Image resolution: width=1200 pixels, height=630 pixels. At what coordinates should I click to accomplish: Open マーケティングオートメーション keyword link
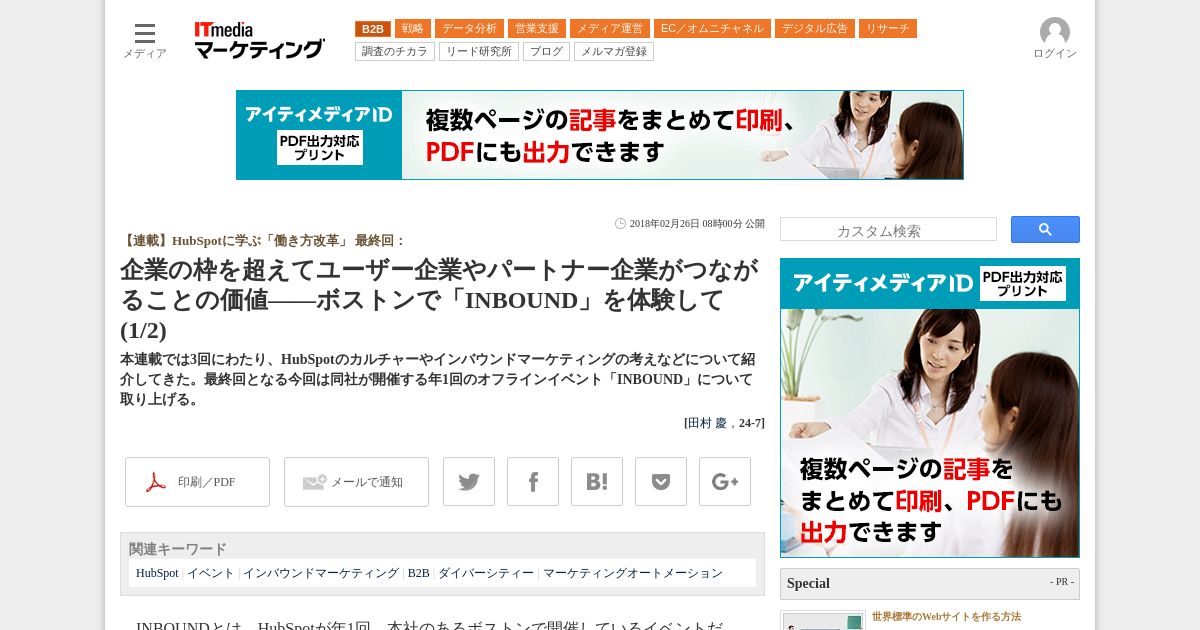(x=633, y=573)
